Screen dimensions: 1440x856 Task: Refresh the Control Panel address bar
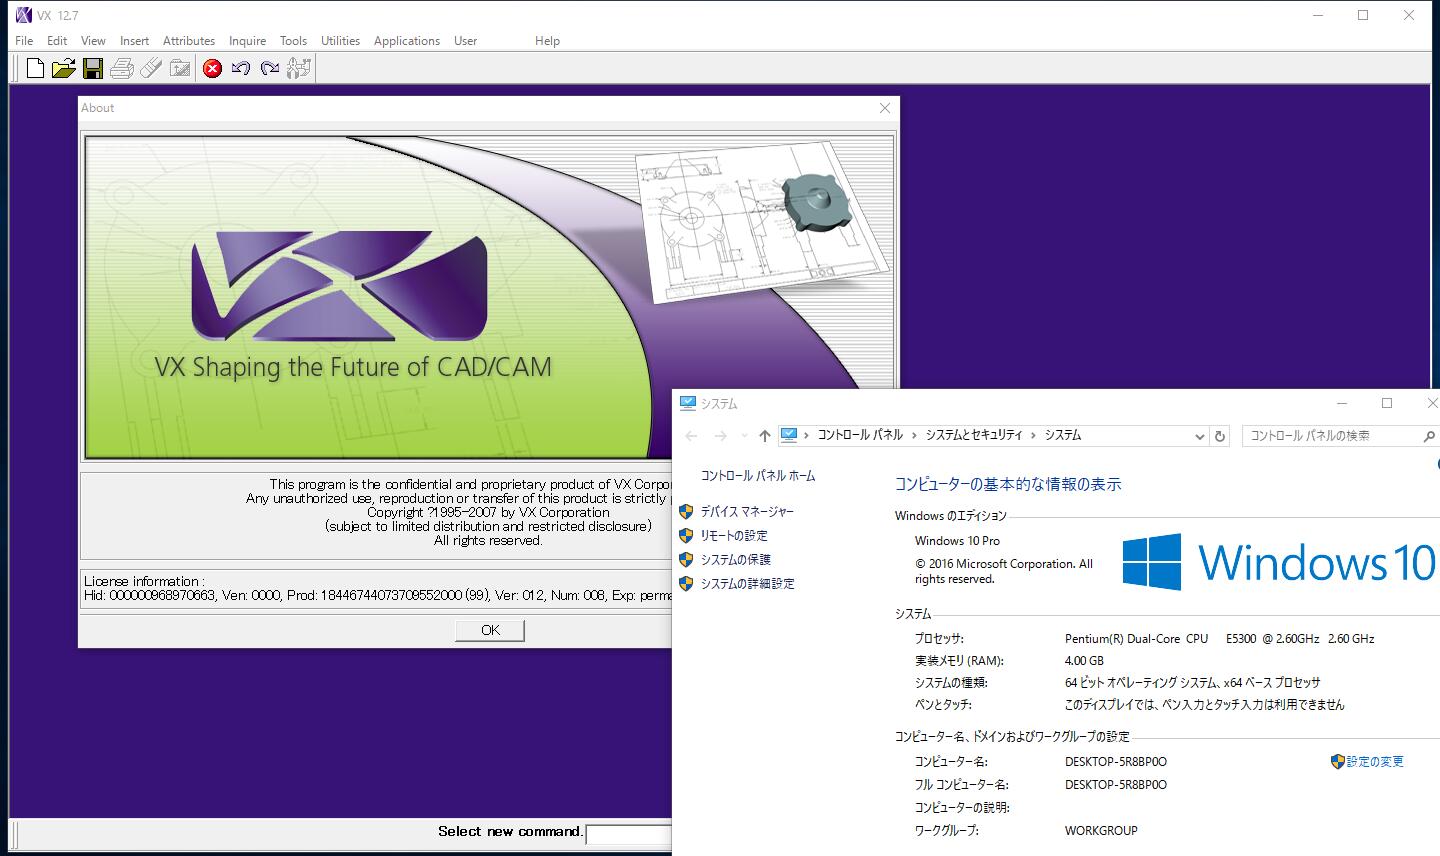[x=1219, y=436]
